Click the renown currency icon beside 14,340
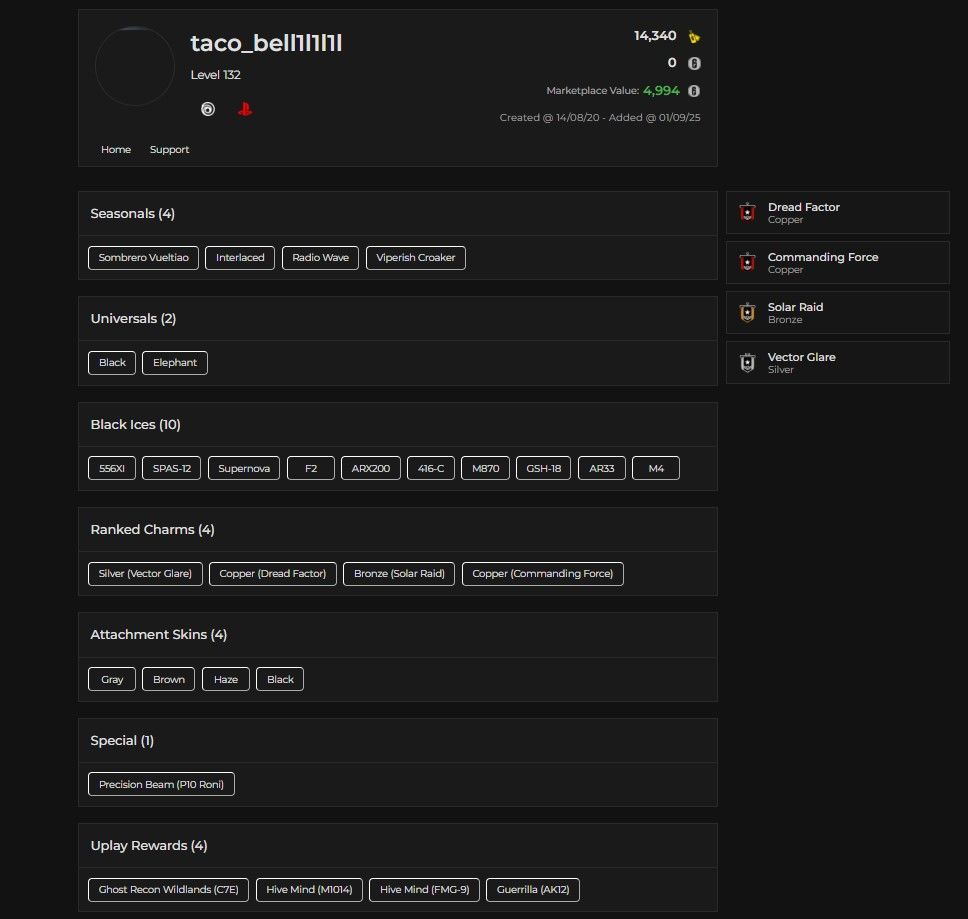The image size is (968, 919). coord(694,36)
